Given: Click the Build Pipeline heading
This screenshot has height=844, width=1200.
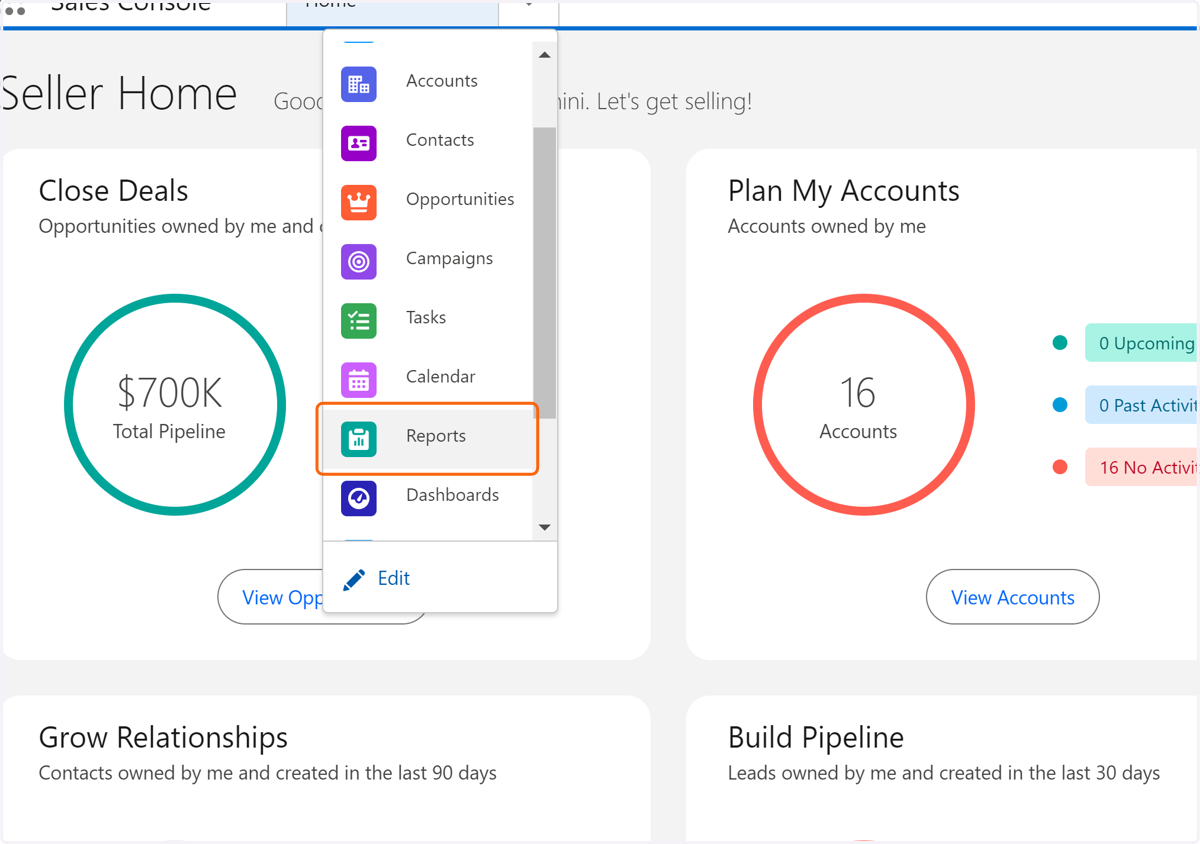Looking at the screenshot, I should 815,737.
